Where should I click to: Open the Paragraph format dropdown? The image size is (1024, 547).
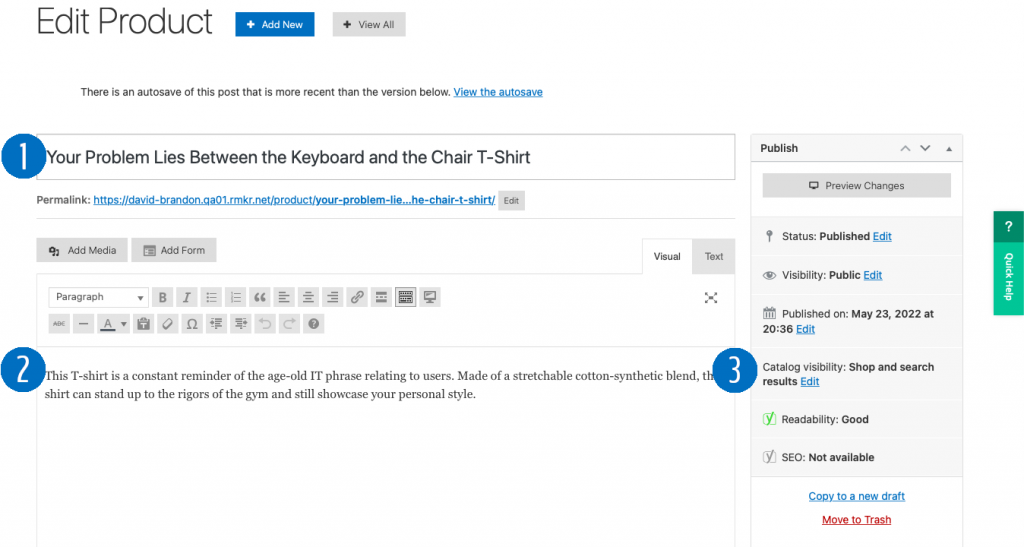[98, 297]
